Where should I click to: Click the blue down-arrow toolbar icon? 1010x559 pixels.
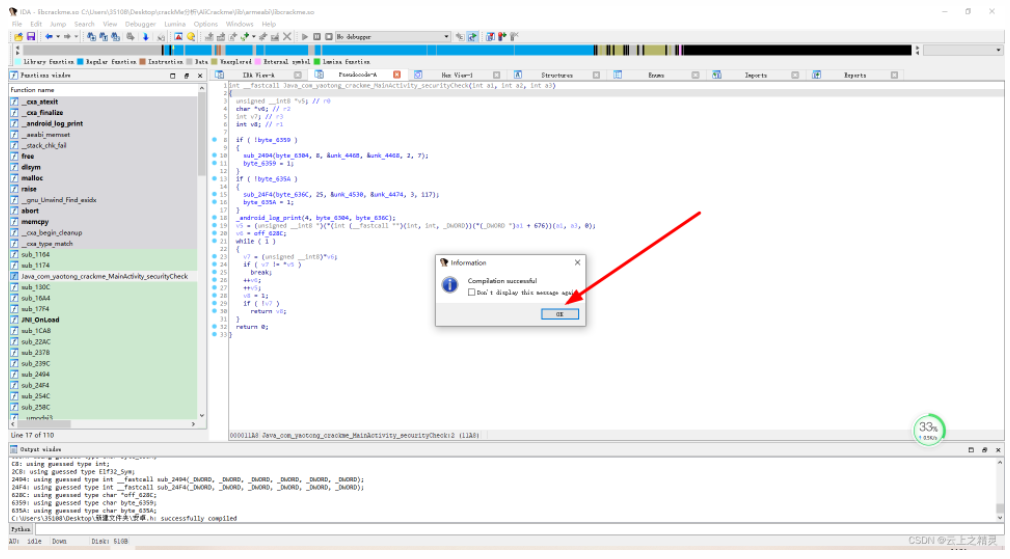pyautogui.click(x=146, y=37)
